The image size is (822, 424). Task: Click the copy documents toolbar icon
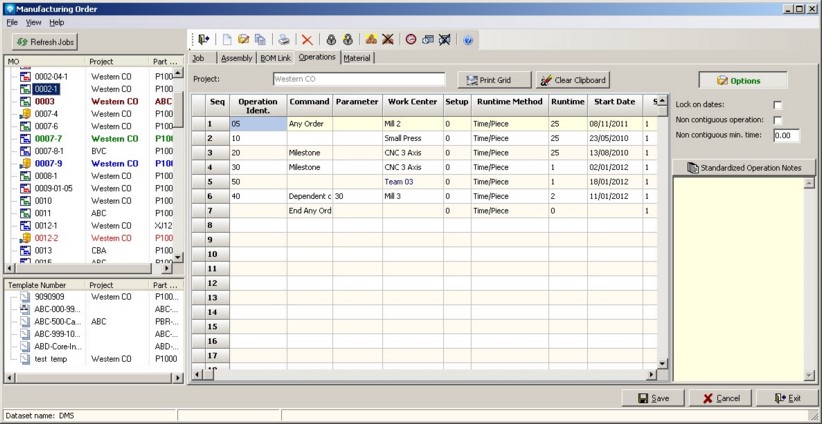(260, 40)
